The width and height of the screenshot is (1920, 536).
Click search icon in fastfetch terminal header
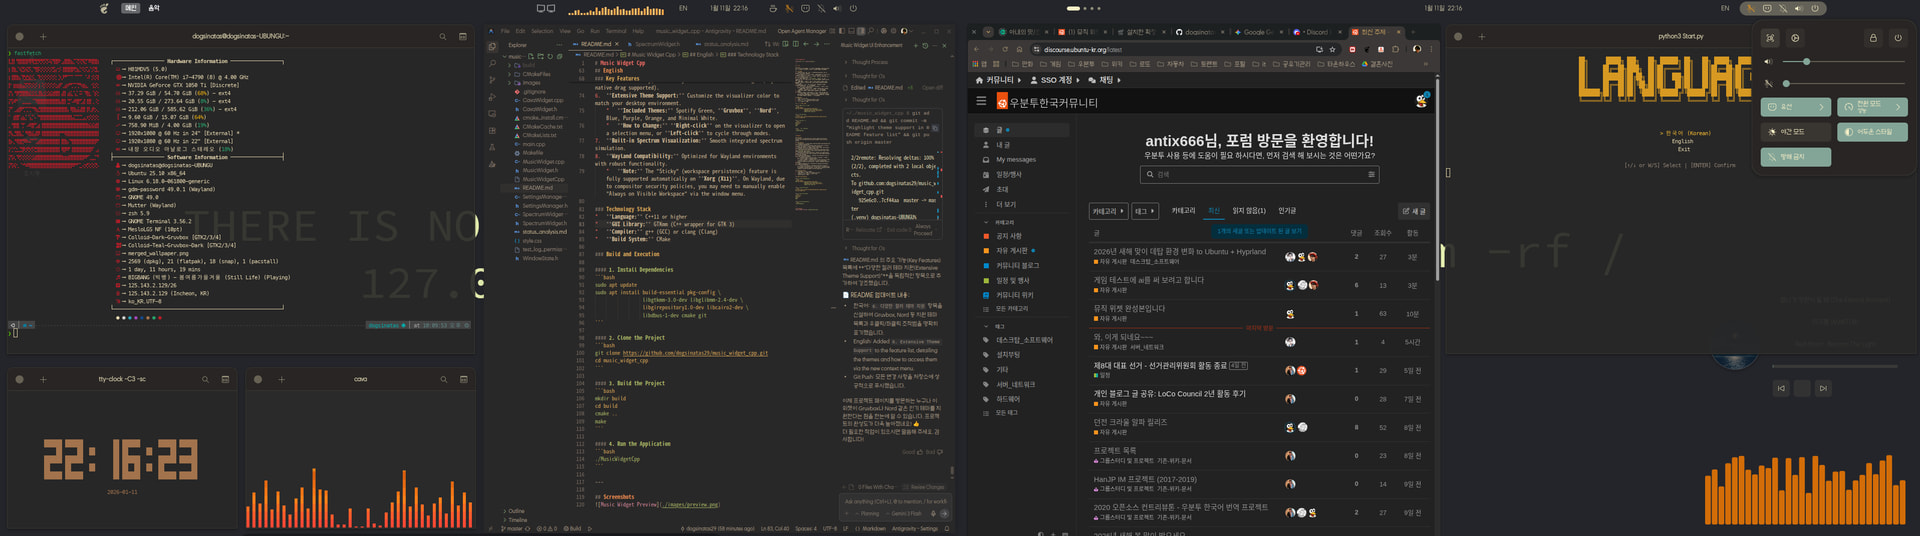(x=443, y=37)
